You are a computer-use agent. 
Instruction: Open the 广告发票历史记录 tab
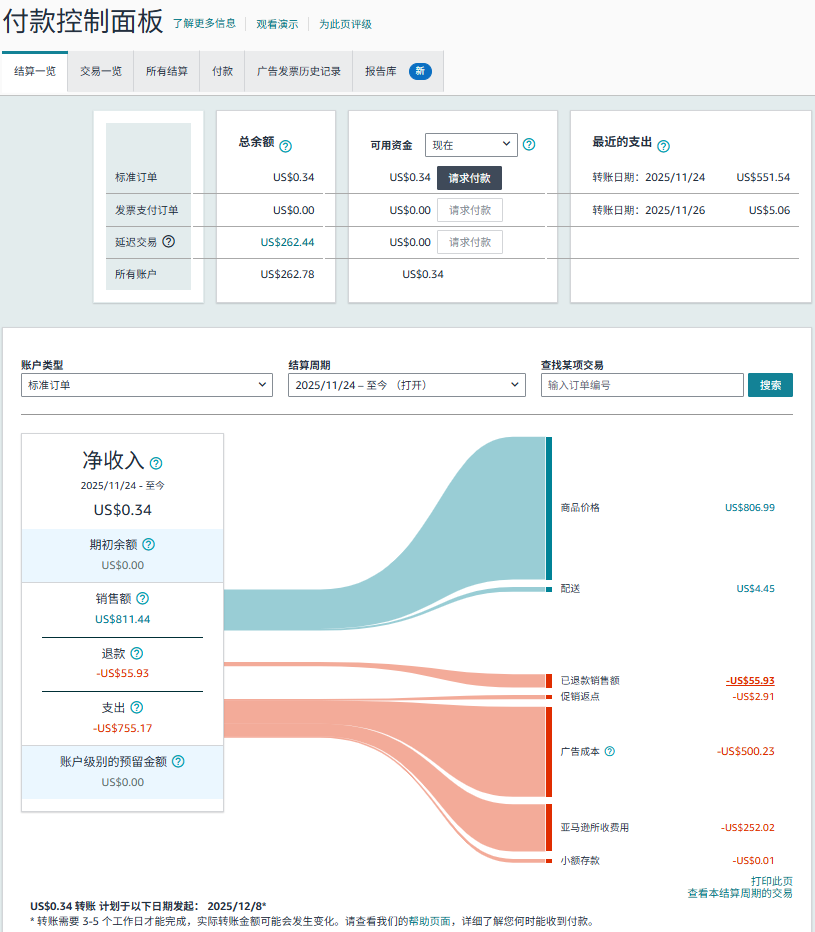pyautogui.click(x=298, y=72)
